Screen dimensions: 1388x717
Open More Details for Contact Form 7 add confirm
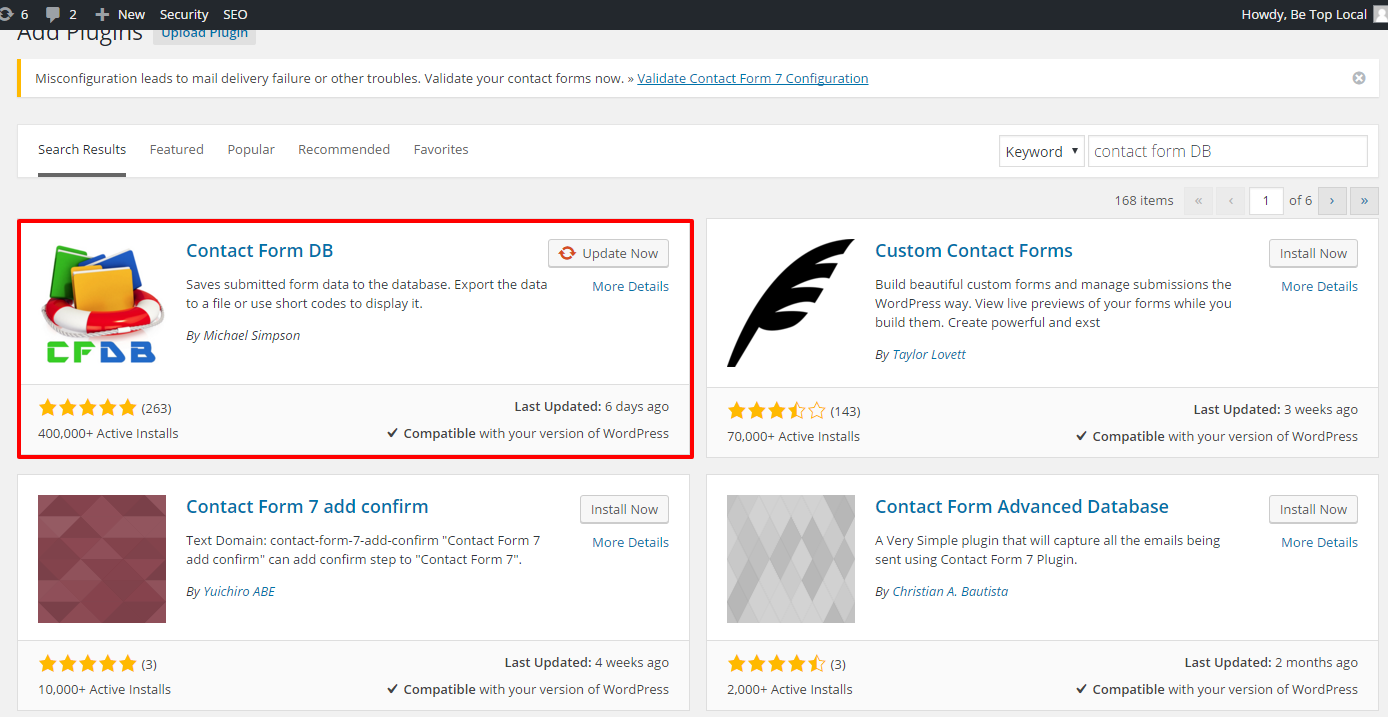point(630,542)
